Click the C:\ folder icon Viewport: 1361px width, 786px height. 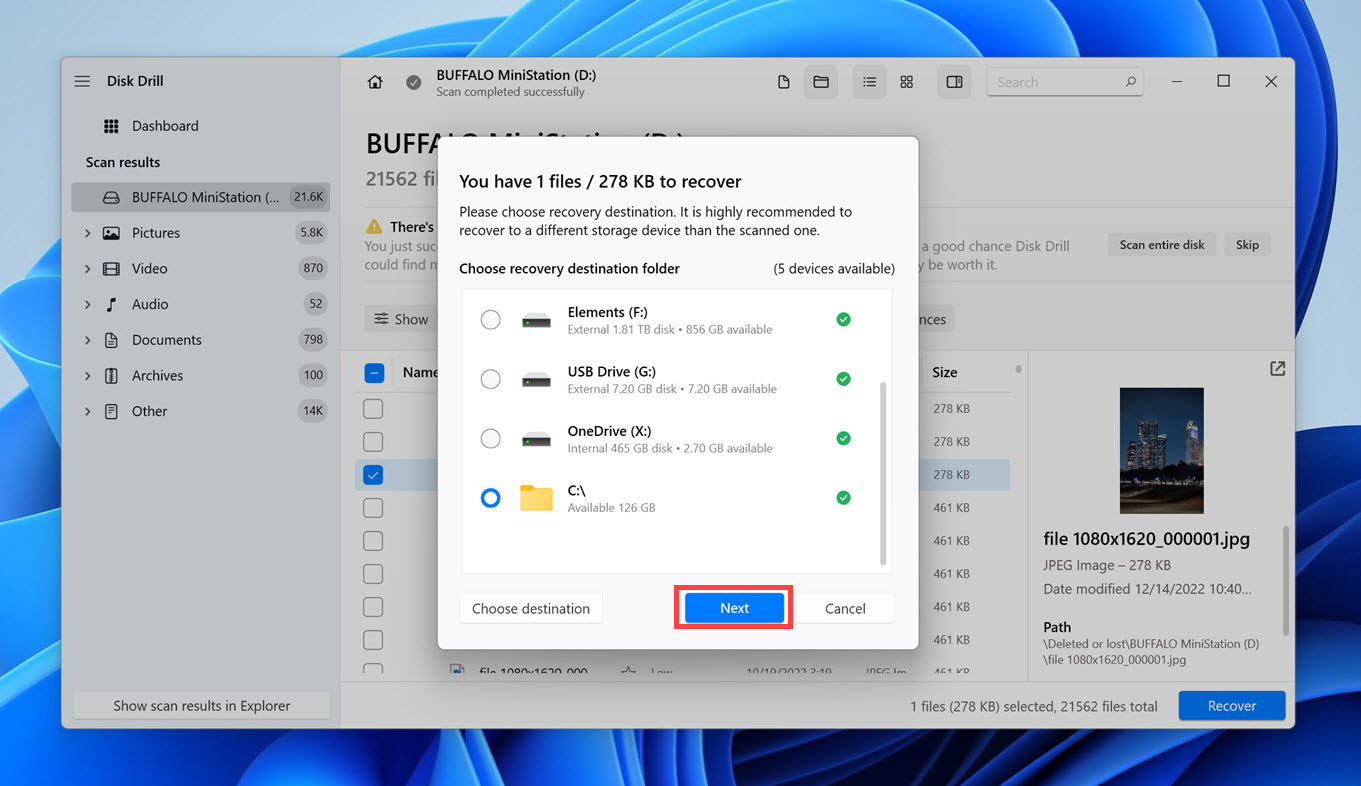pyautogui.click(x=536, y=498)
